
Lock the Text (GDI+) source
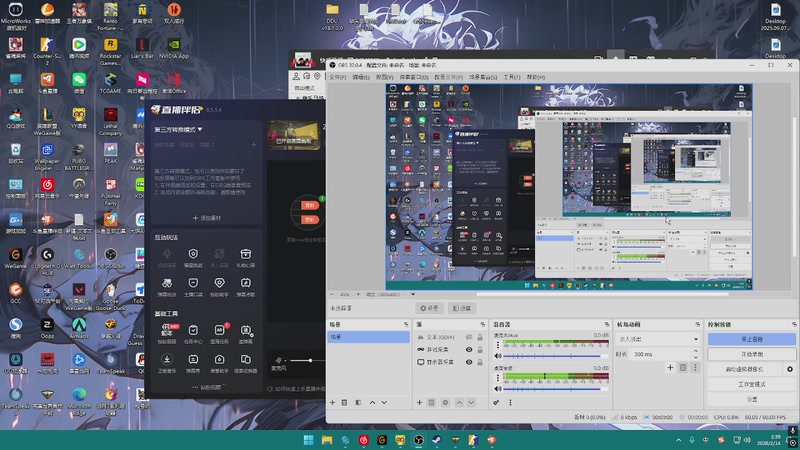pos(480,337)
